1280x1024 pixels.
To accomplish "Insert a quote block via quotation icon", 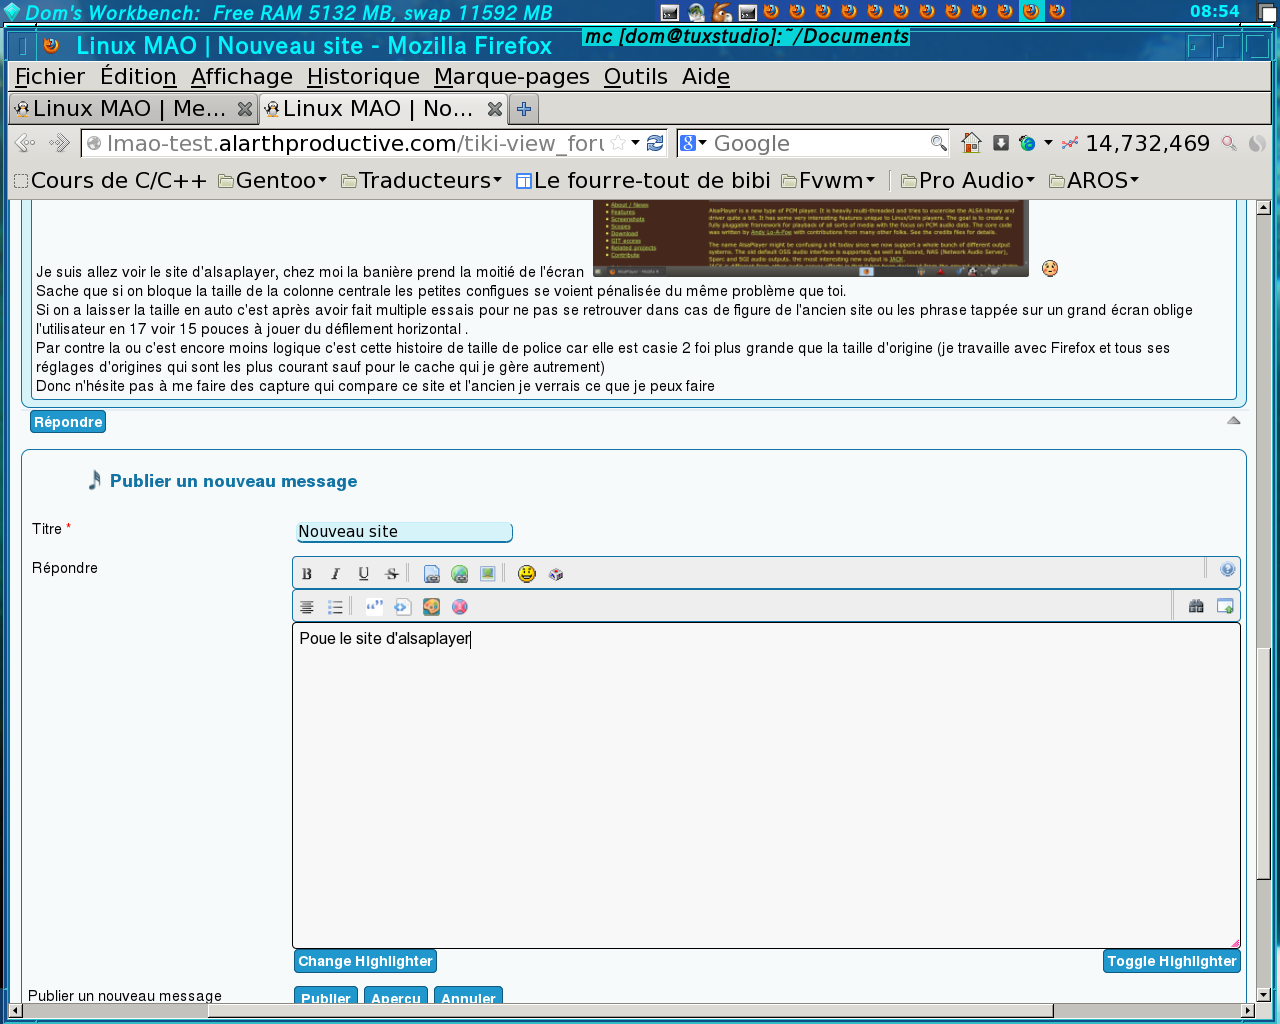I will [374, 607].
